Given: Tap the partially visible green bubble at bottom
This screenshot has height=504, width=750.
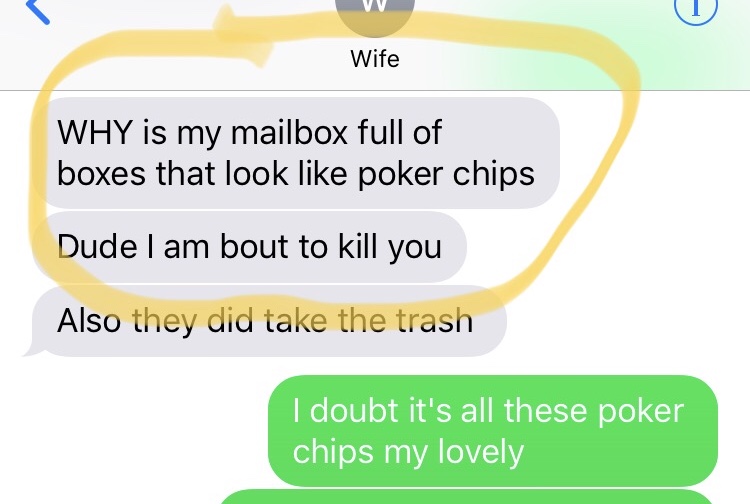Looking at the screenshot, I should click(x=466, y=497).
